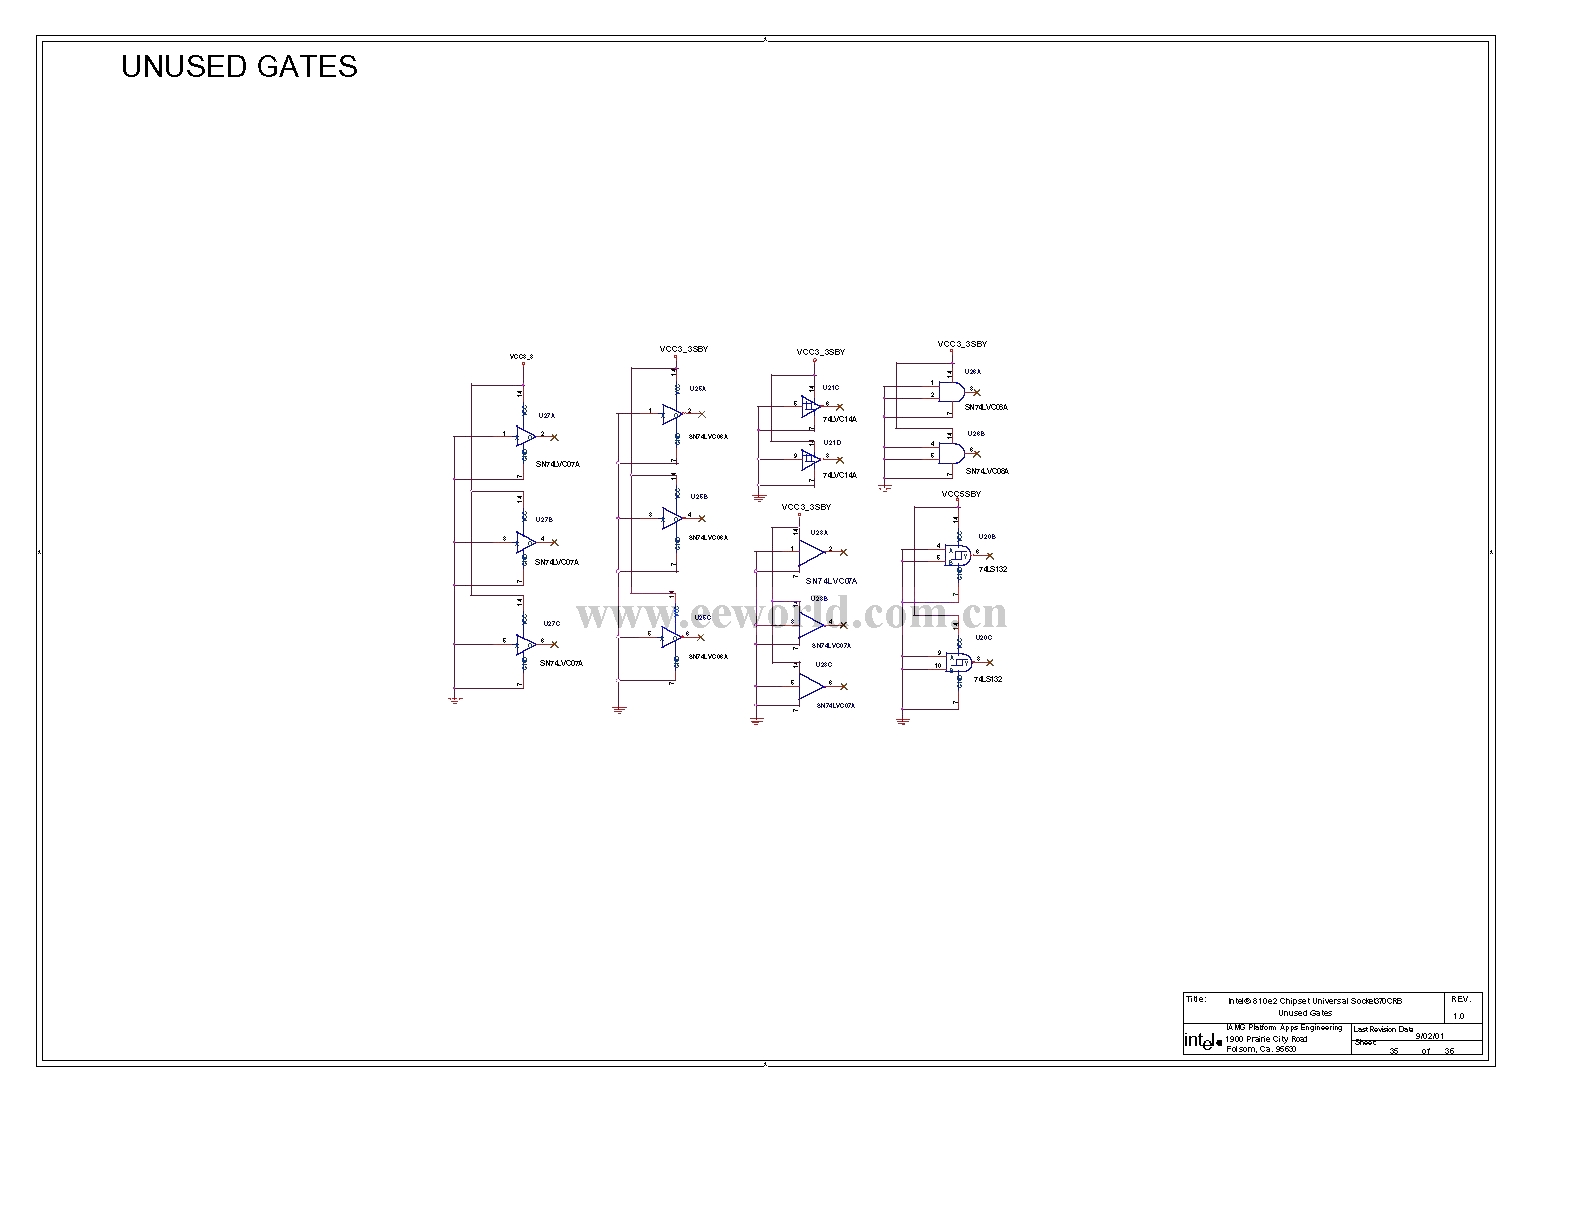Select the U25A inverter gate symbol
The image size is (1584, 1223).
(672, 413)
